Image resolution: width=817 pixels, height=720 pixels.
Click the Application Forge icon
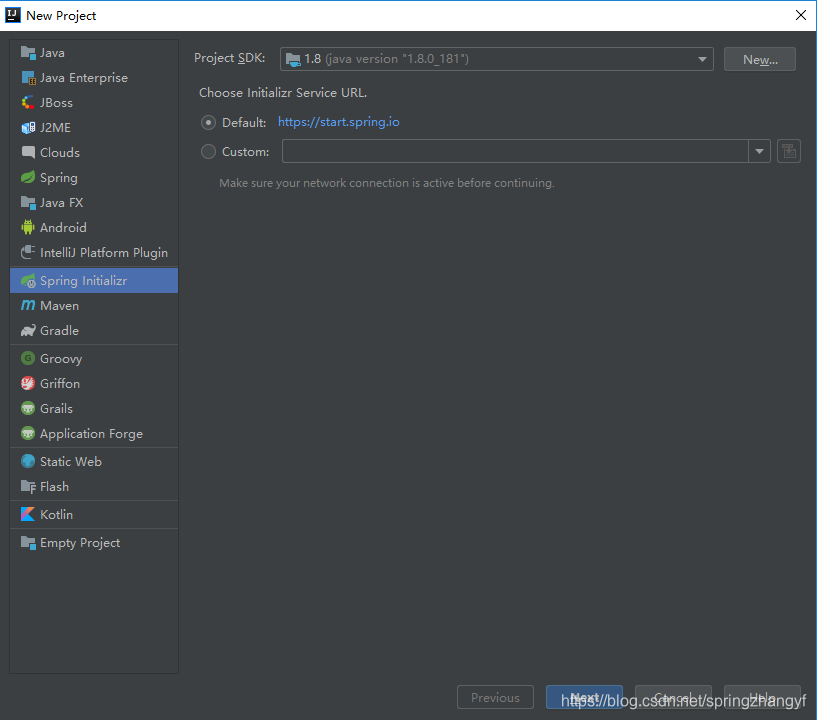[x=28, y=433]
